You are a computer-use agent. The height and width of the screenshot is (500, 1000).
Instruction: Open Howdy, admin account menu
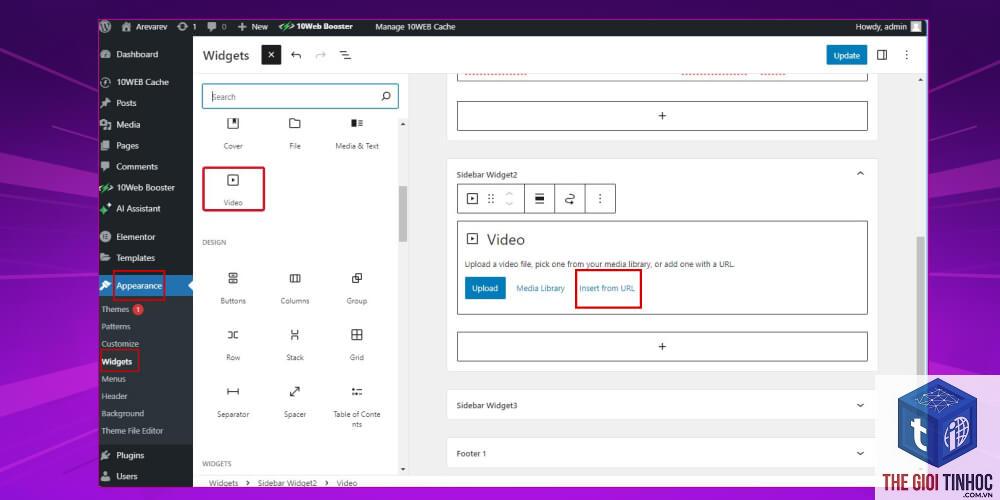click(x=888, y=27)
